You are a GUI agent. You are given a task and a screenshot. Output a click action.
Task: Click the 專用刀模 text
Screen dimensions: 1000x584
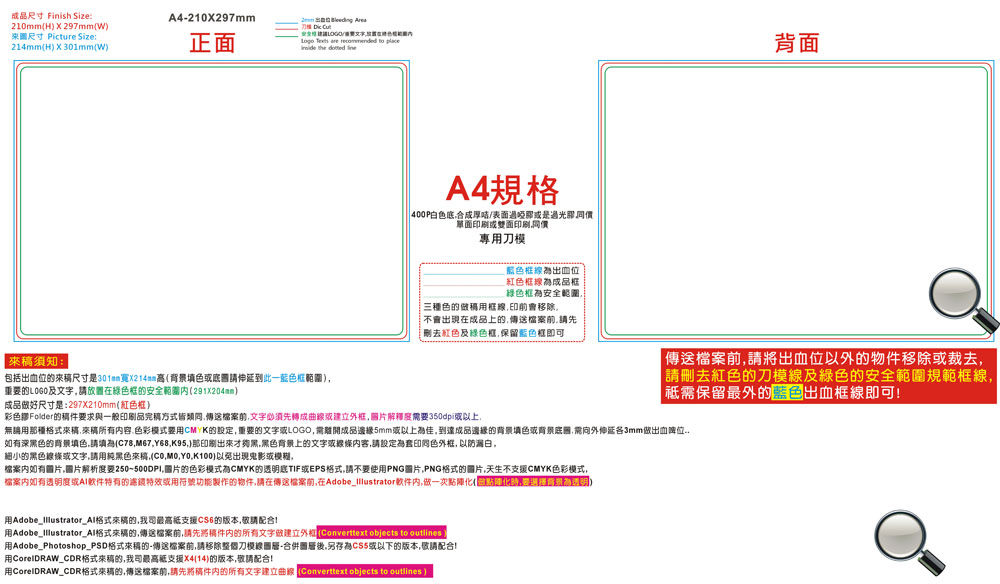coord(502,239)
